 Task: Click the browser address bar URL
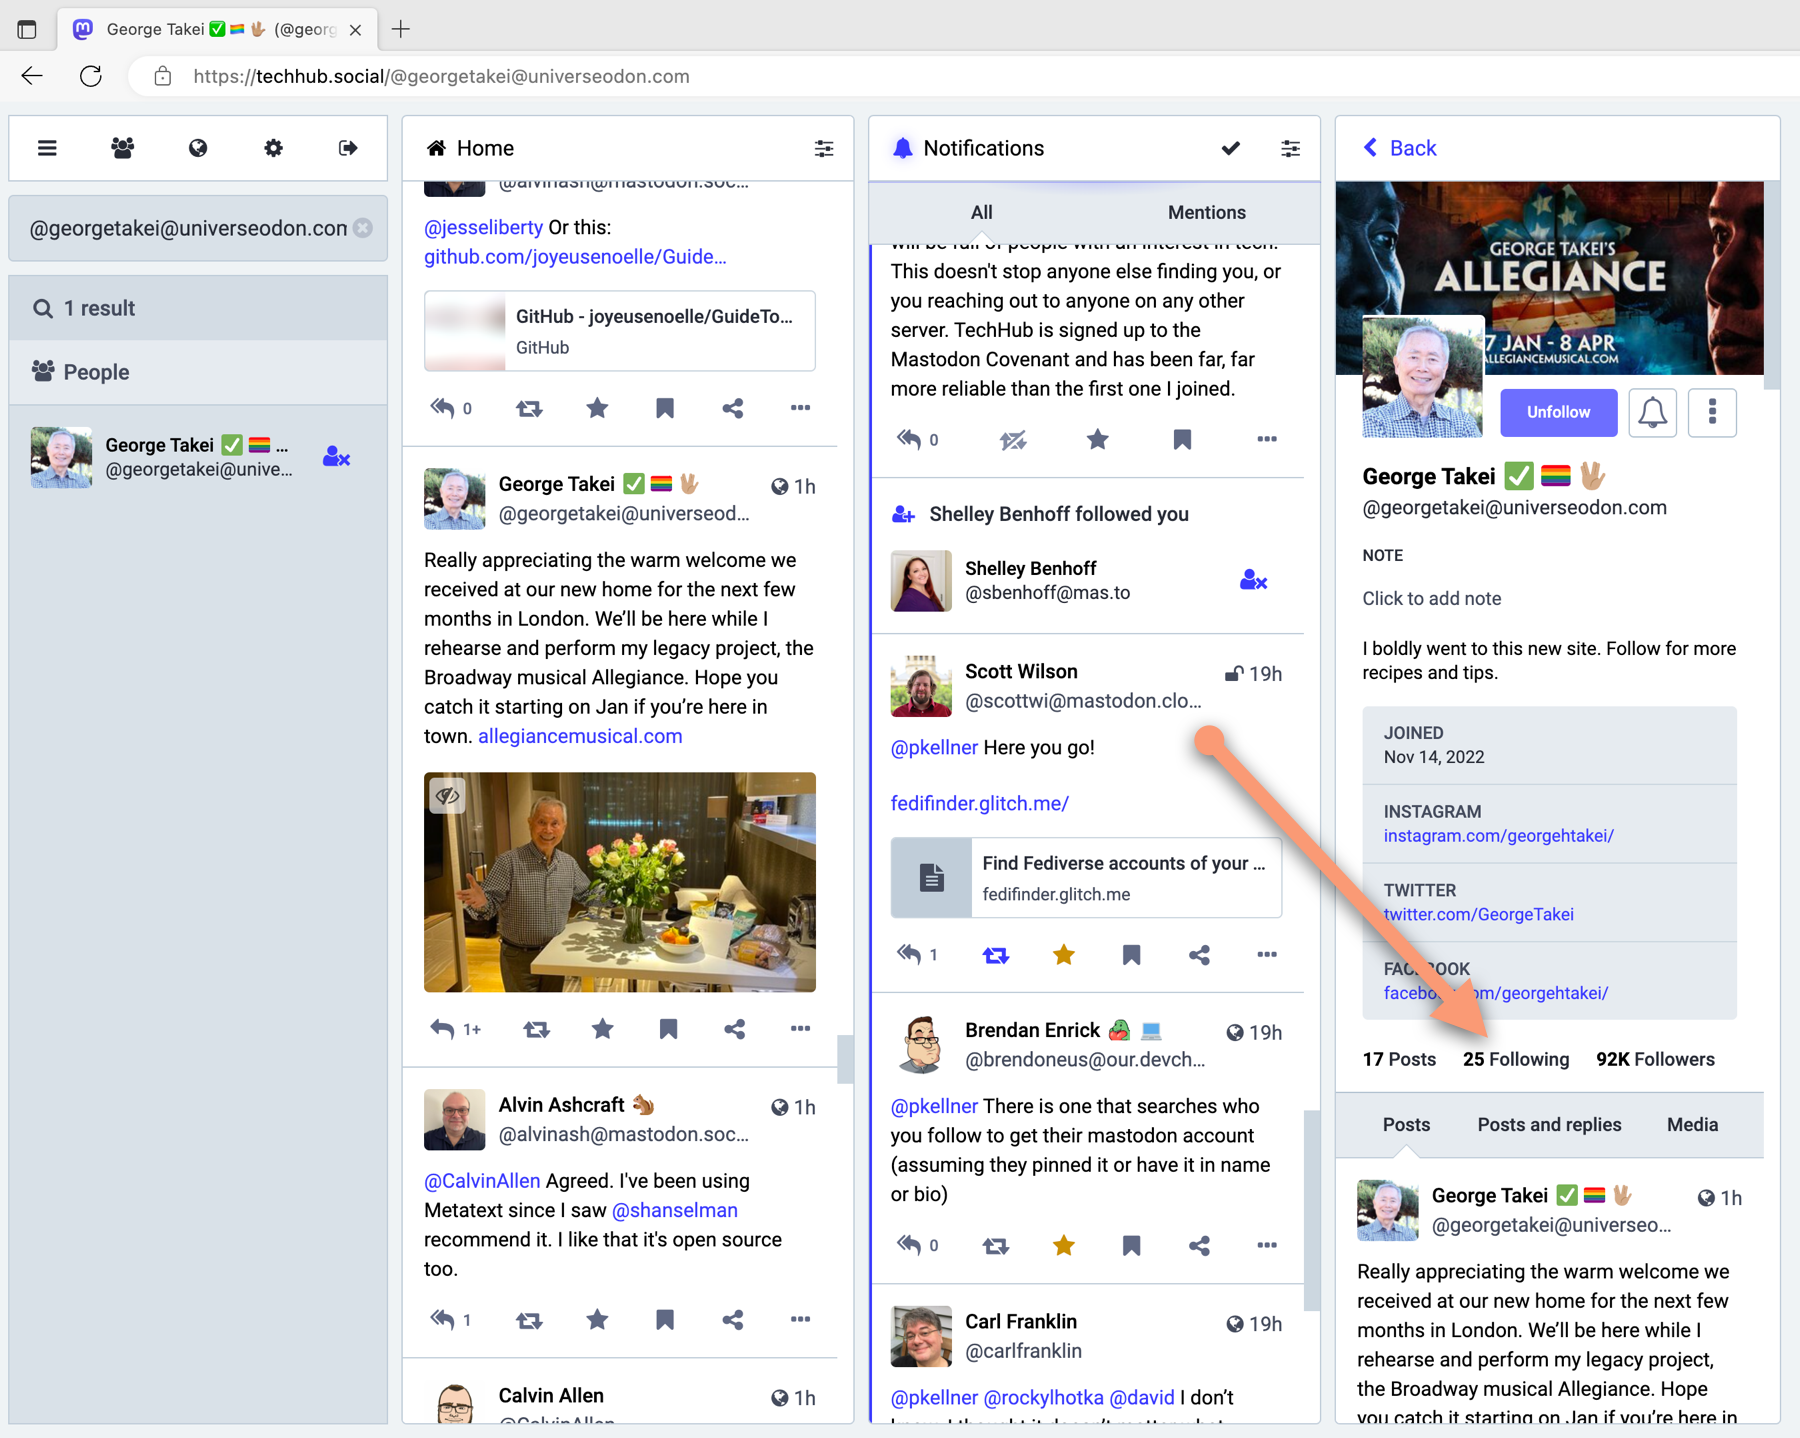(441, 76)
